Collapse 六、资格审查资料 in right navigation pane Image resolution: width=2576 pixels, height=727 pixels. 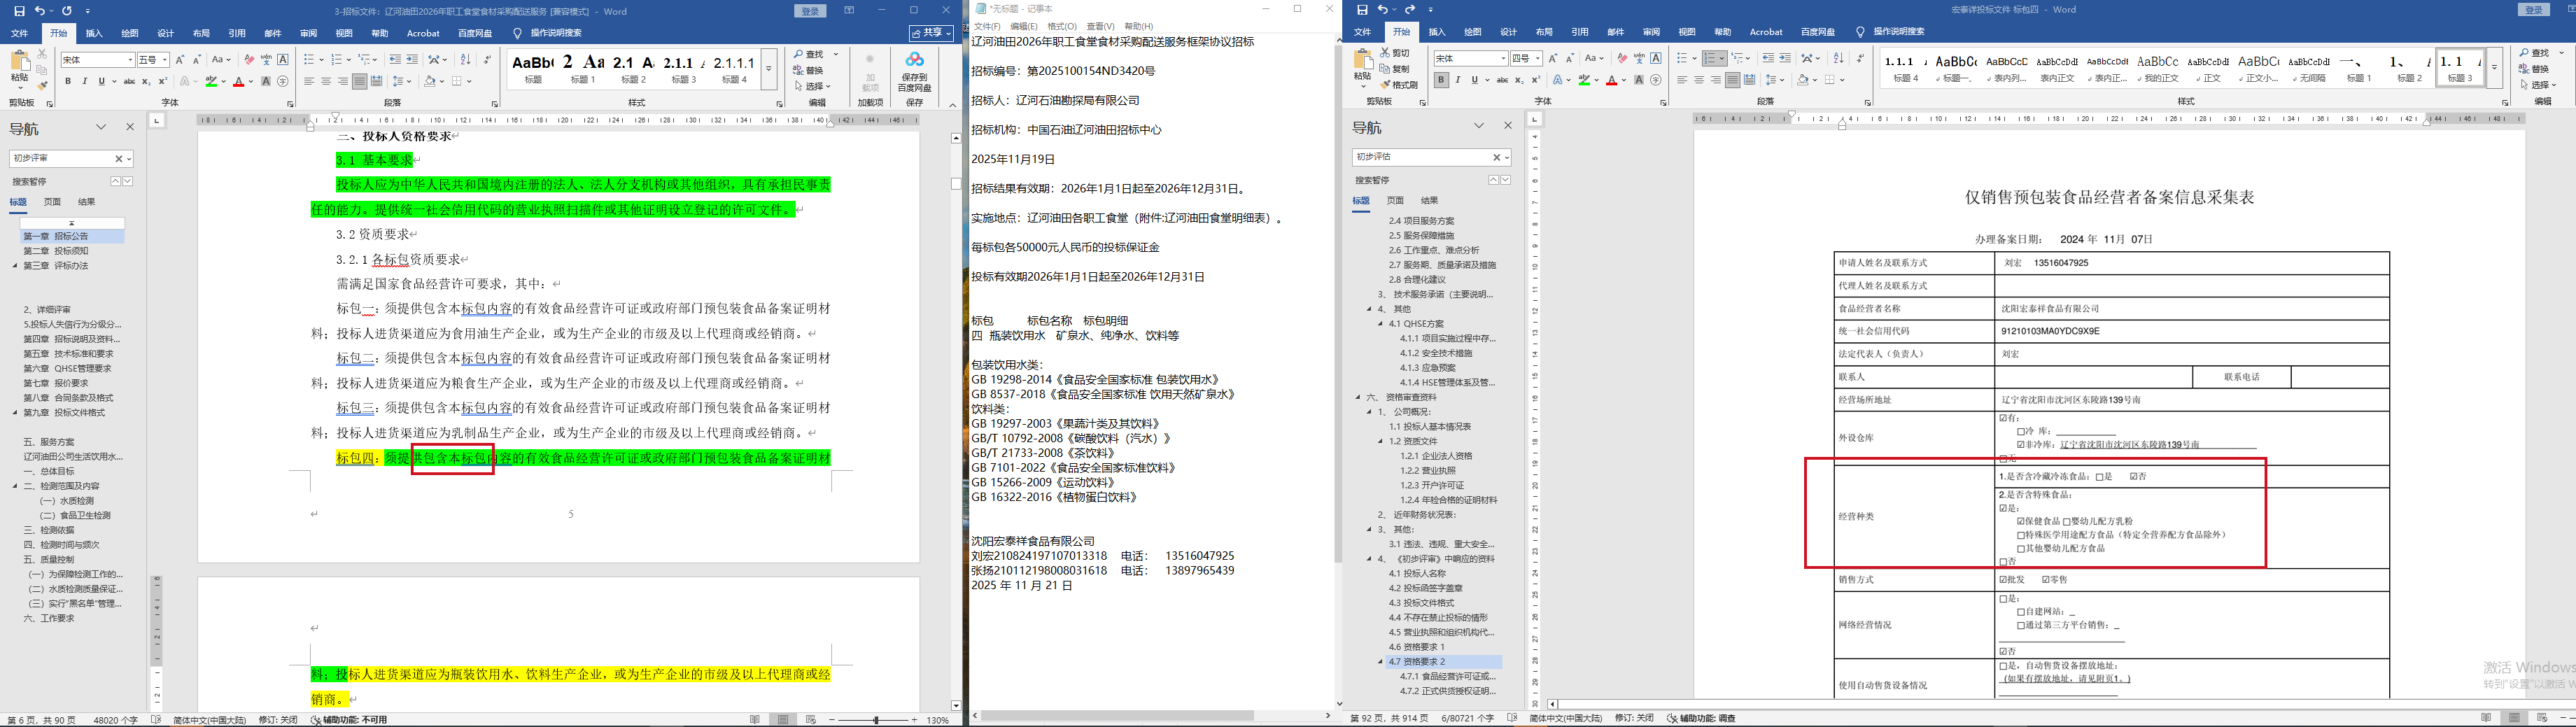(1358, 397)
